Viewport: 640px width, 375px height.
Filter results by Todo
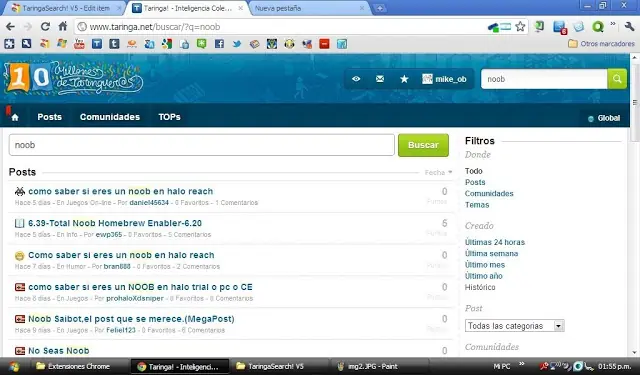[x=473, y=171]
